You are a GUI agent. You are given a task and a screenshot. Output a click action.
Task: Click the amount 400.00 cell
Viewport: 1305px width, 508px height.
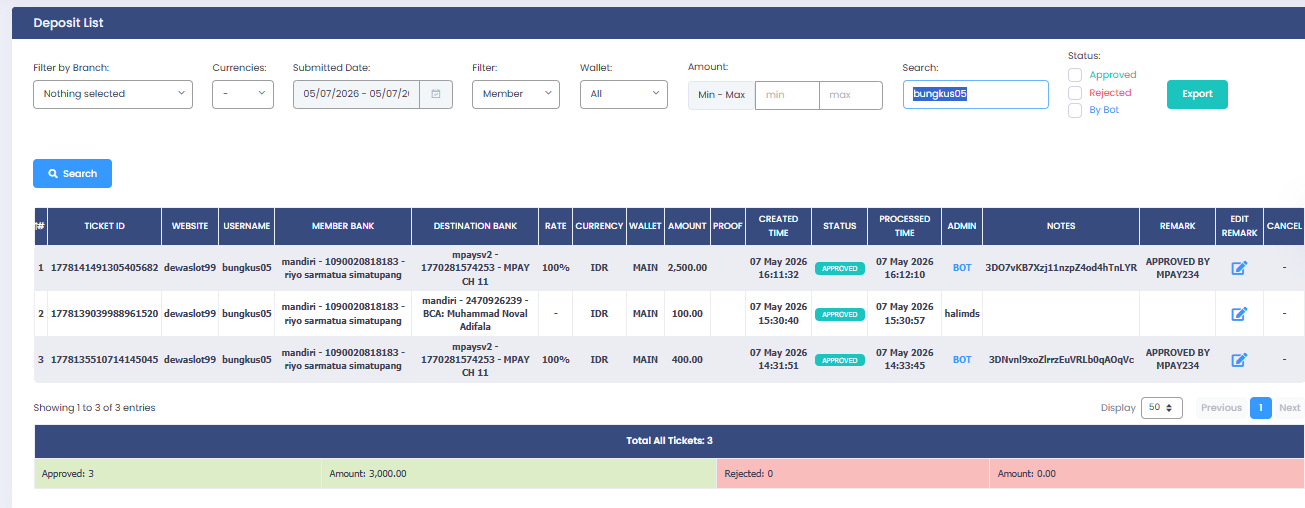pos(687,360)
